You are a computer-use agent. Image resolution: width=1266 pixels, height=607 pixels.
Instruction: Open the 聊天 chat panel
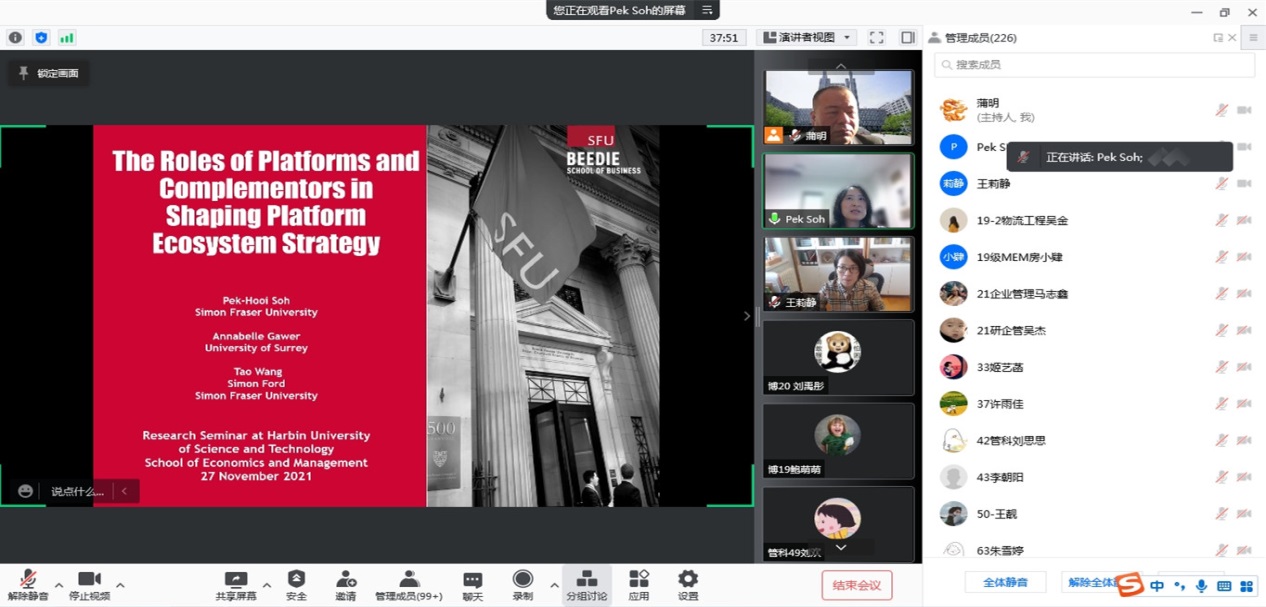click(472, 585)
